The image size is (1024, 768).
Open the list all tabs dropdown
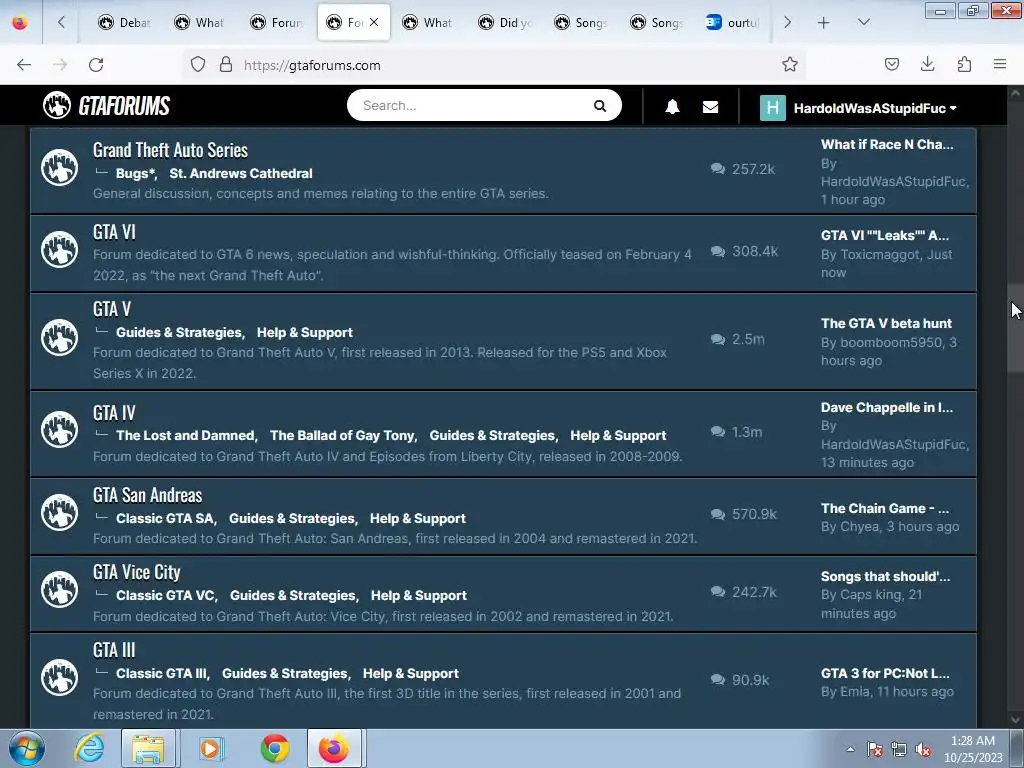863,22
